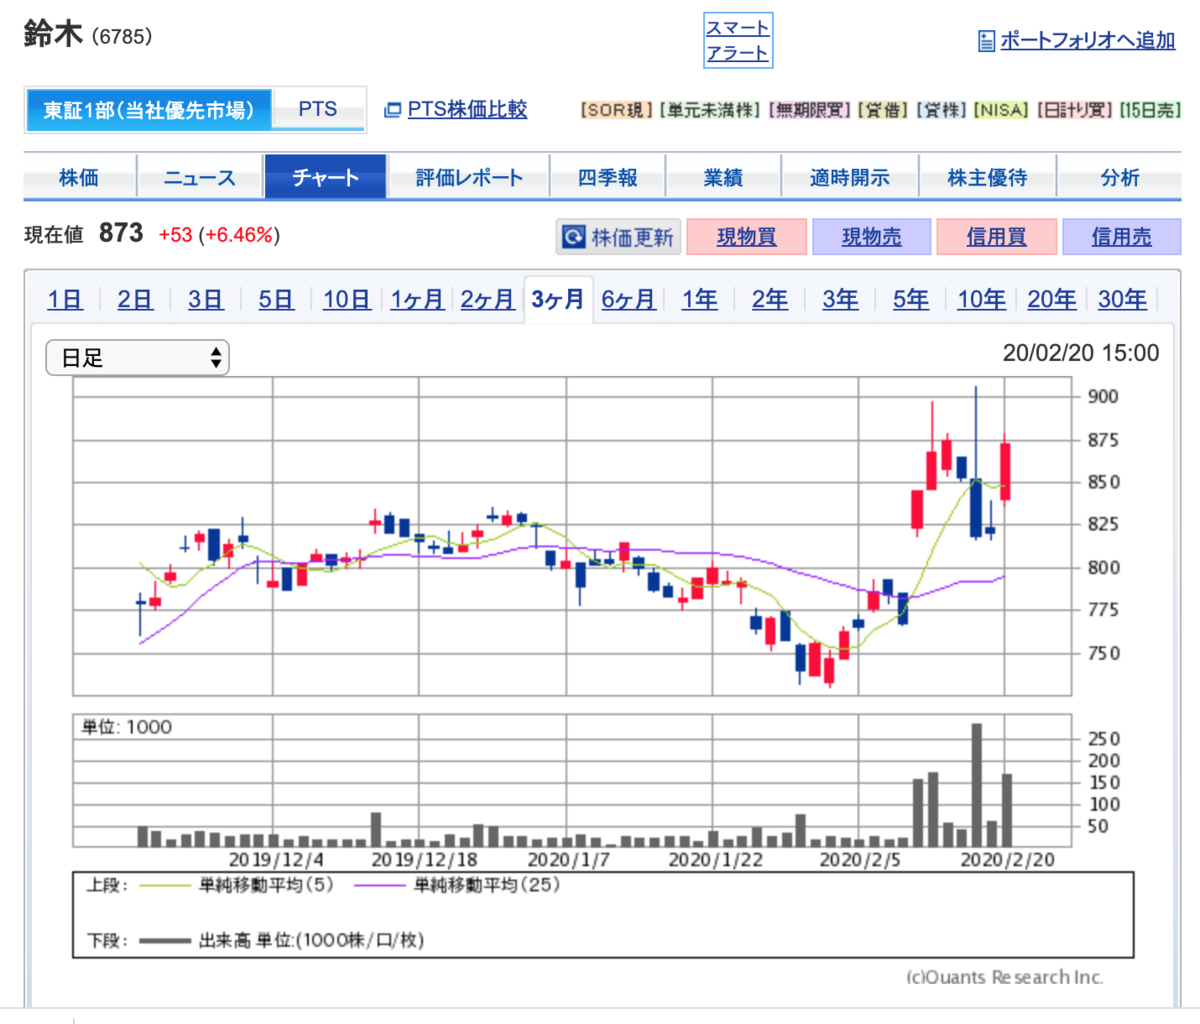Select the 20年 chart period

[1052, 299]
